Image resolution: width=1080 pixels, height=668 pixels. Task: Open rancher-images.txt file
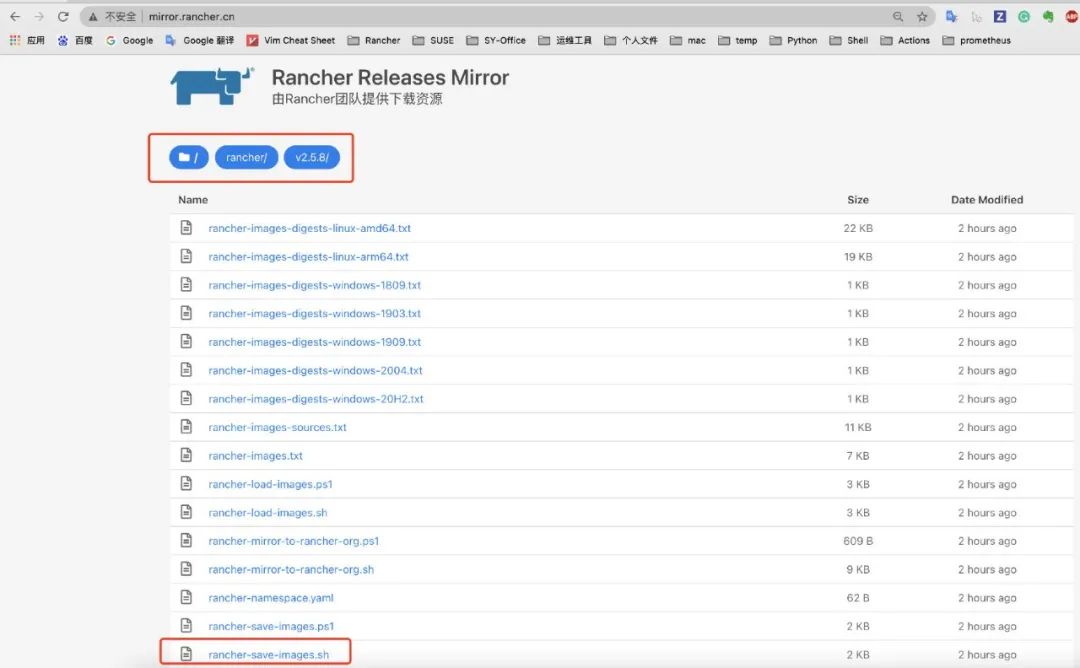click(x=255, y=456)
